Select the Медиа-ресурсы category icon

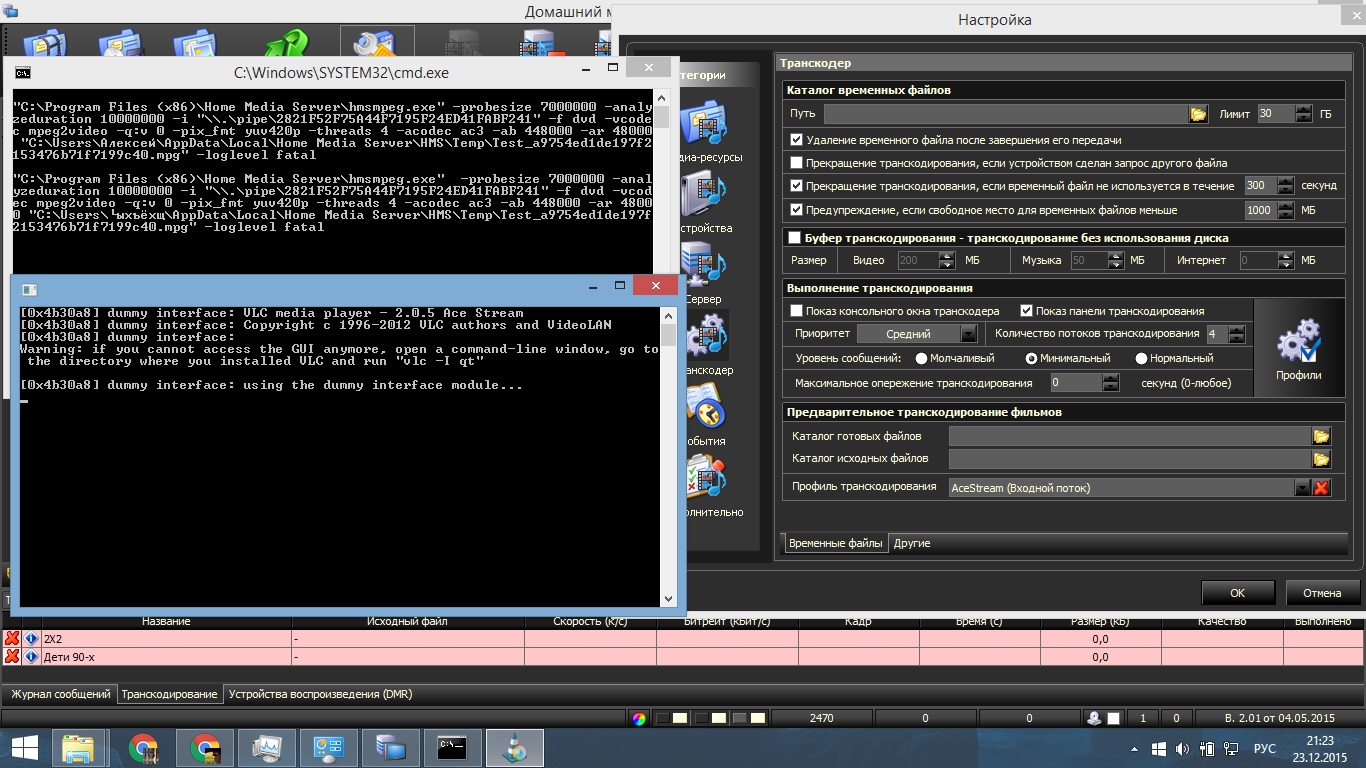point(706,124)
